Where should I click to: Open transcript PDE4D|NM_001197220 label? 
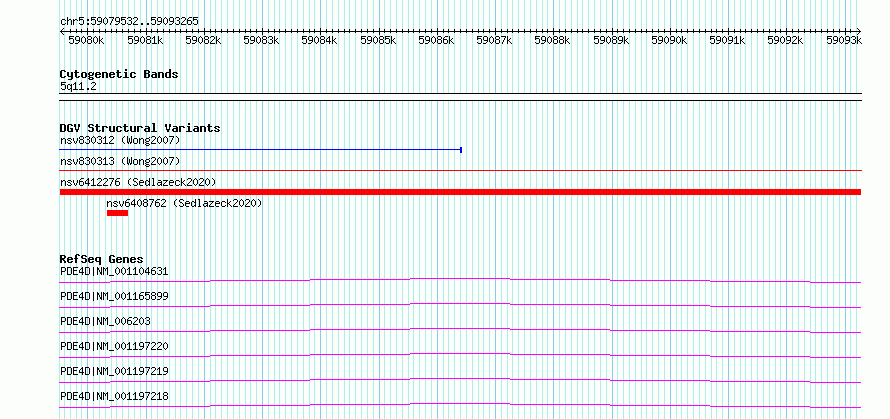pos(114,346)
